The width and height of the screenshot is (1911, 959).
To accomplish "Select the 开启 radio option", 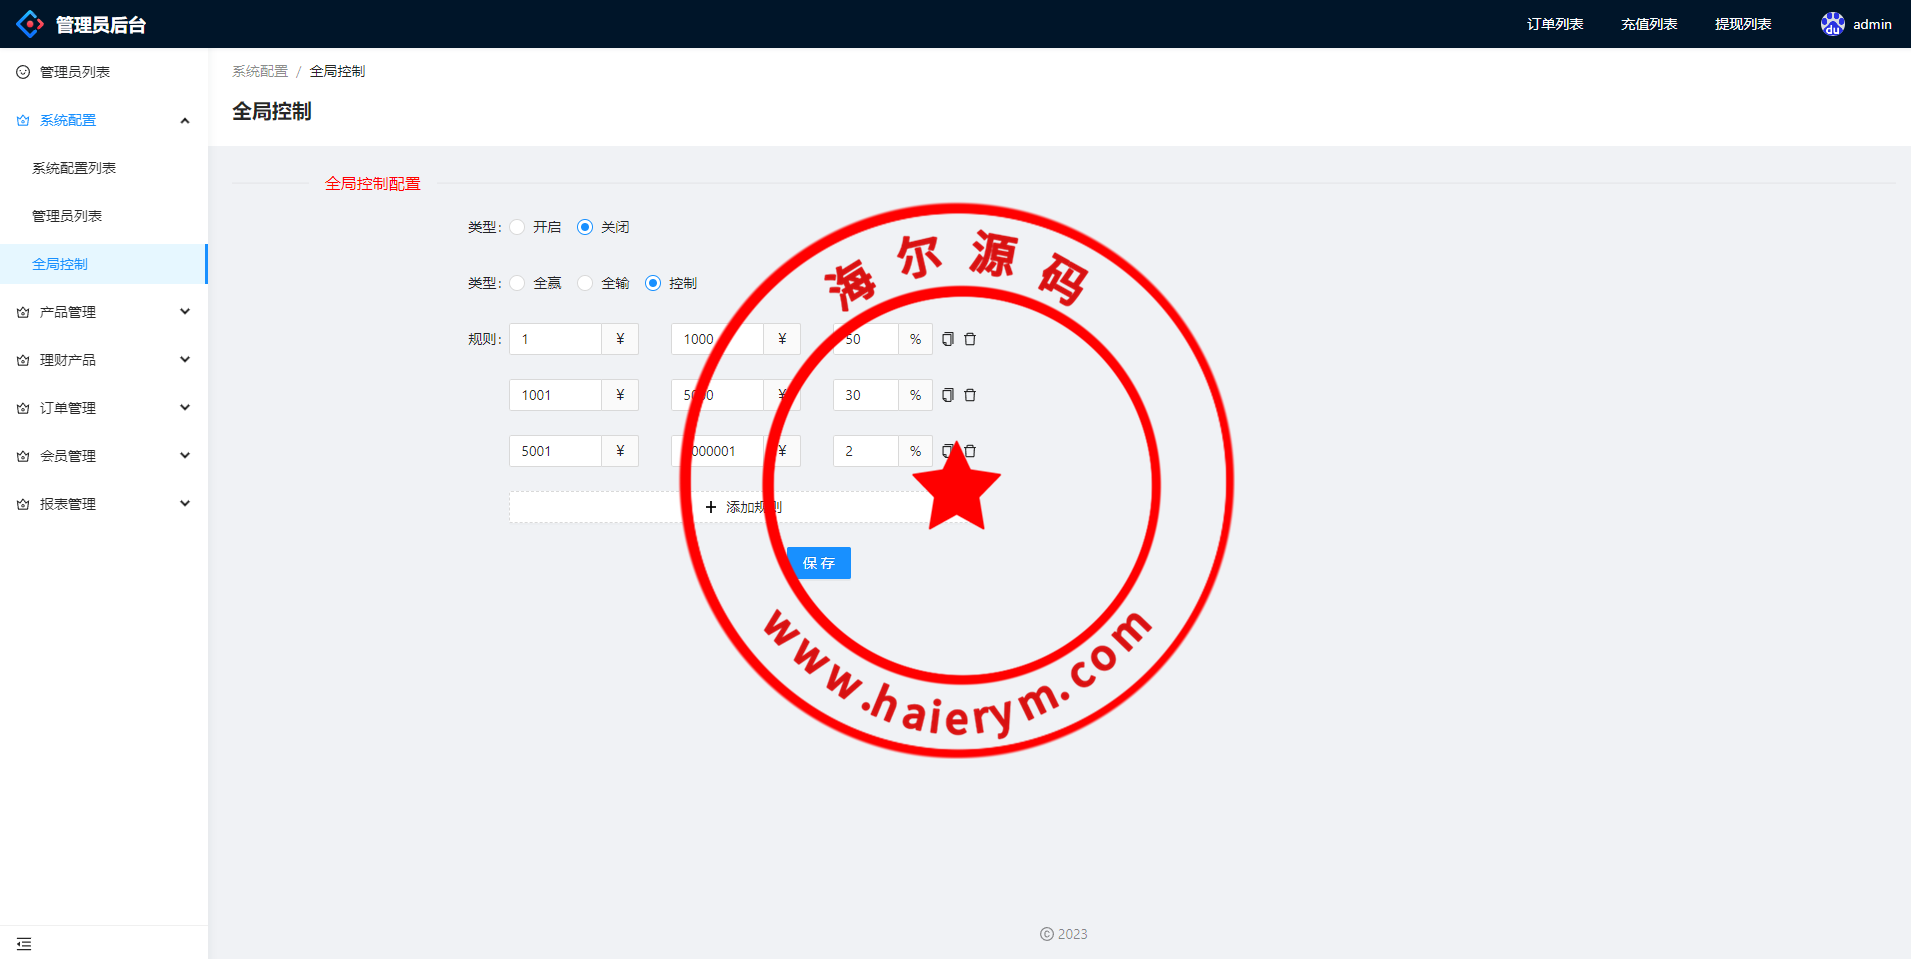I will click(517, 227).
